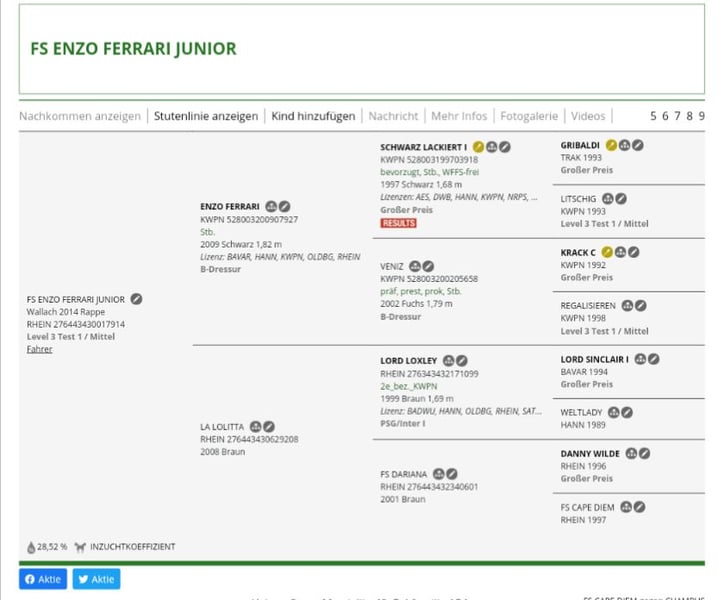Edit FS CAPE DIEM via pencil icon
Viewport: 718px width, 600px height.
[639, 507]
